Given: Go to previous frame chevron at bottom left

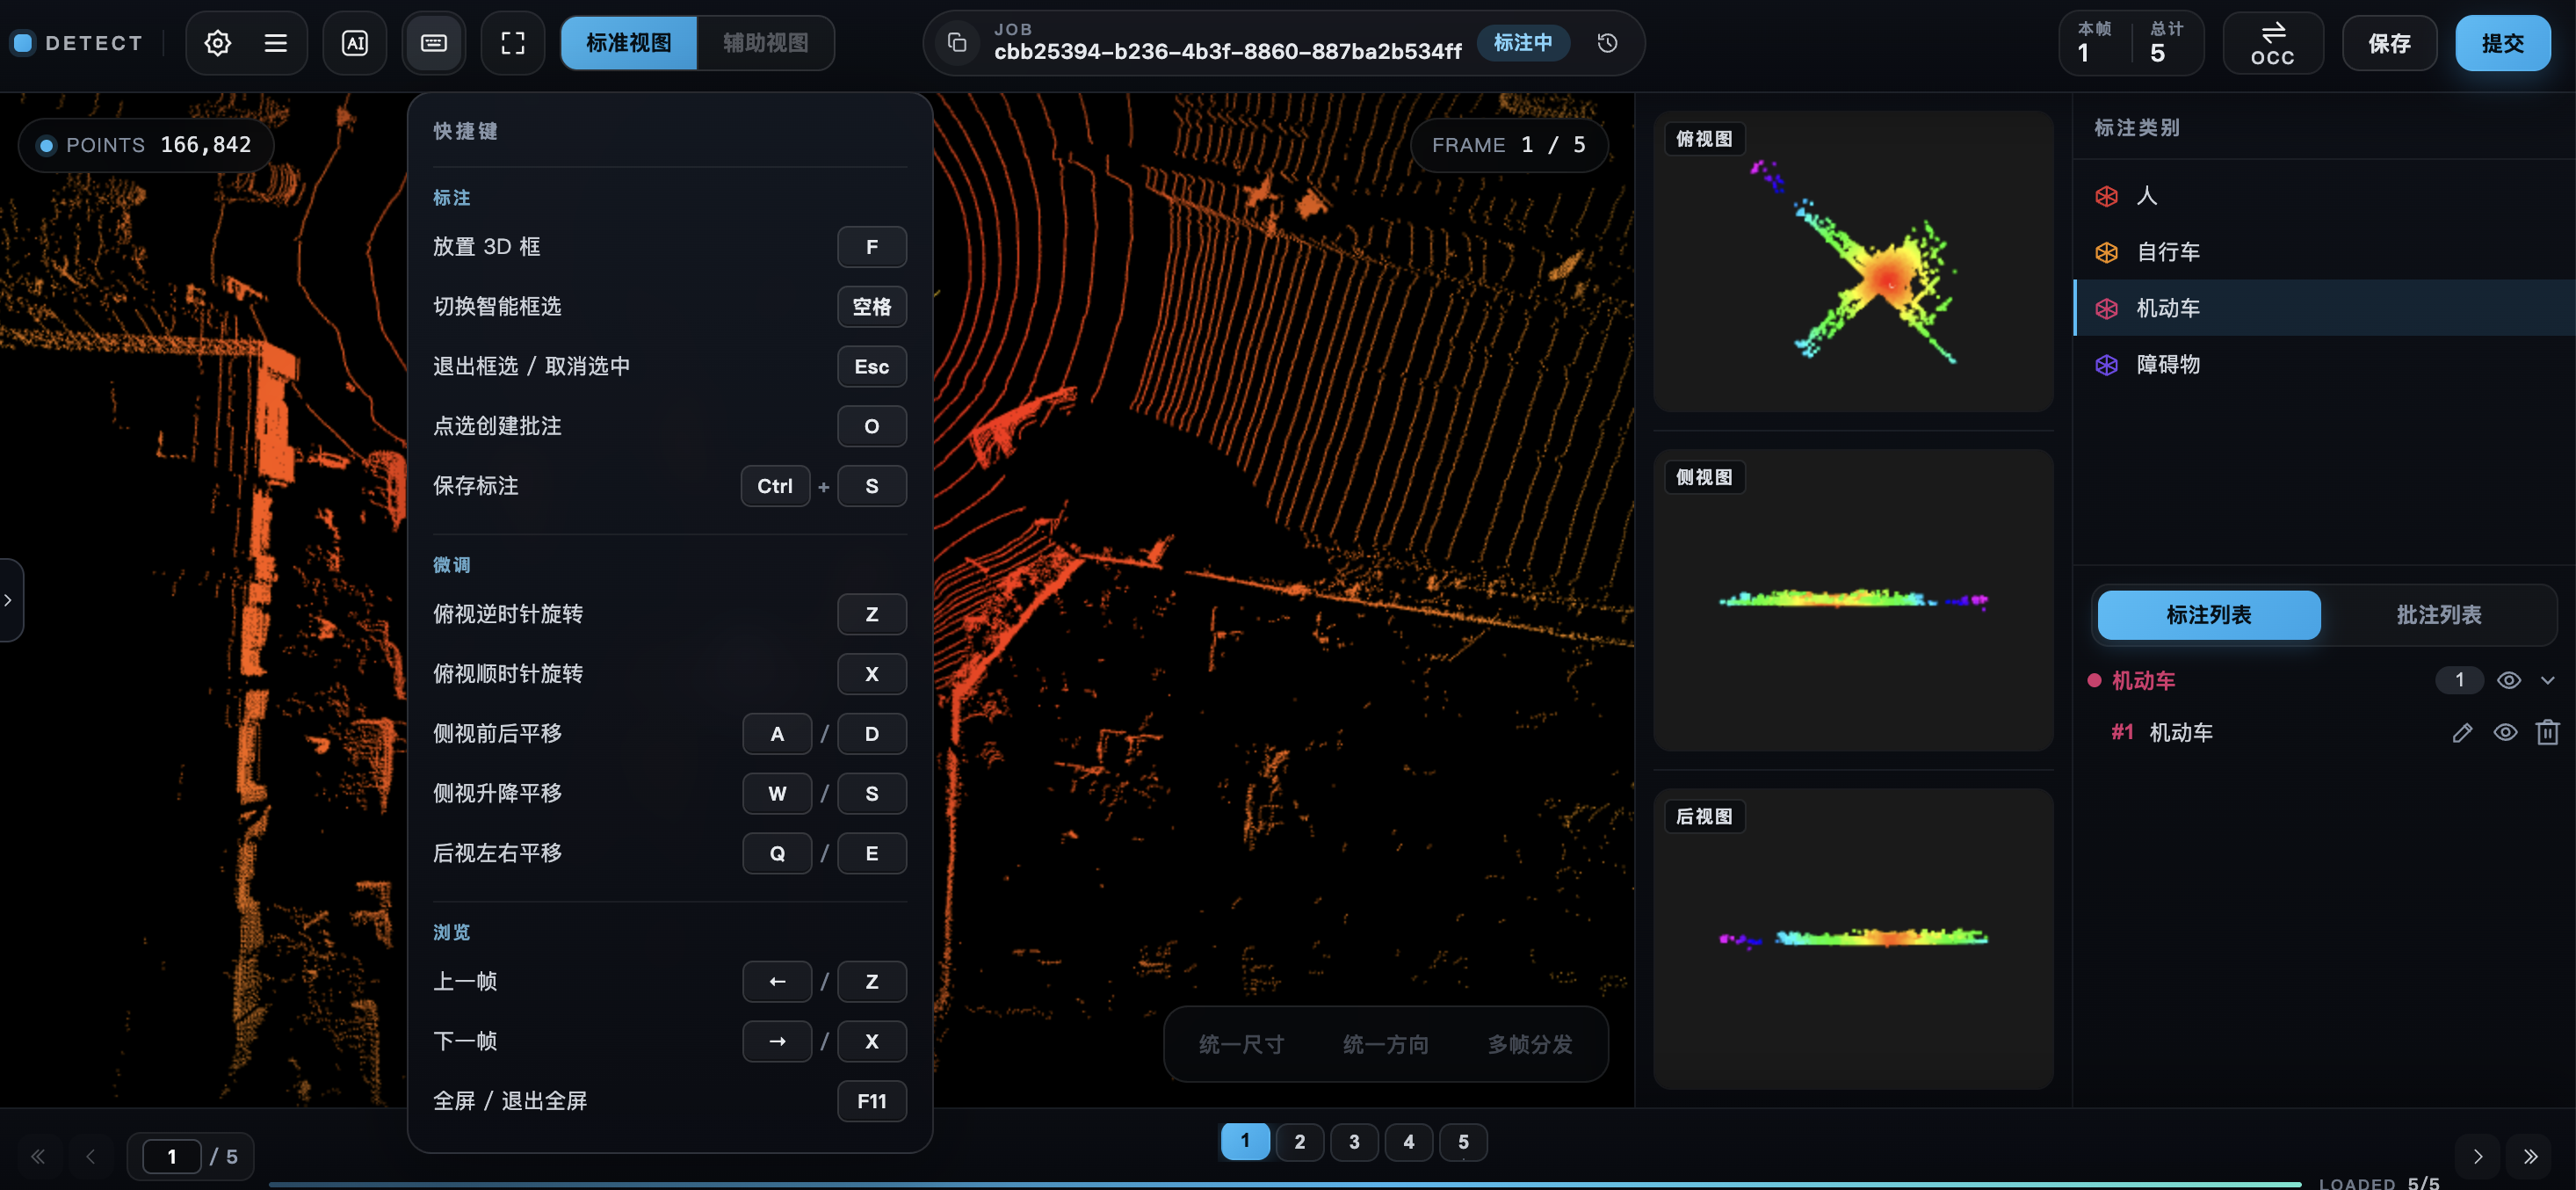Looking at the screenshot, I should [91, 1157].
